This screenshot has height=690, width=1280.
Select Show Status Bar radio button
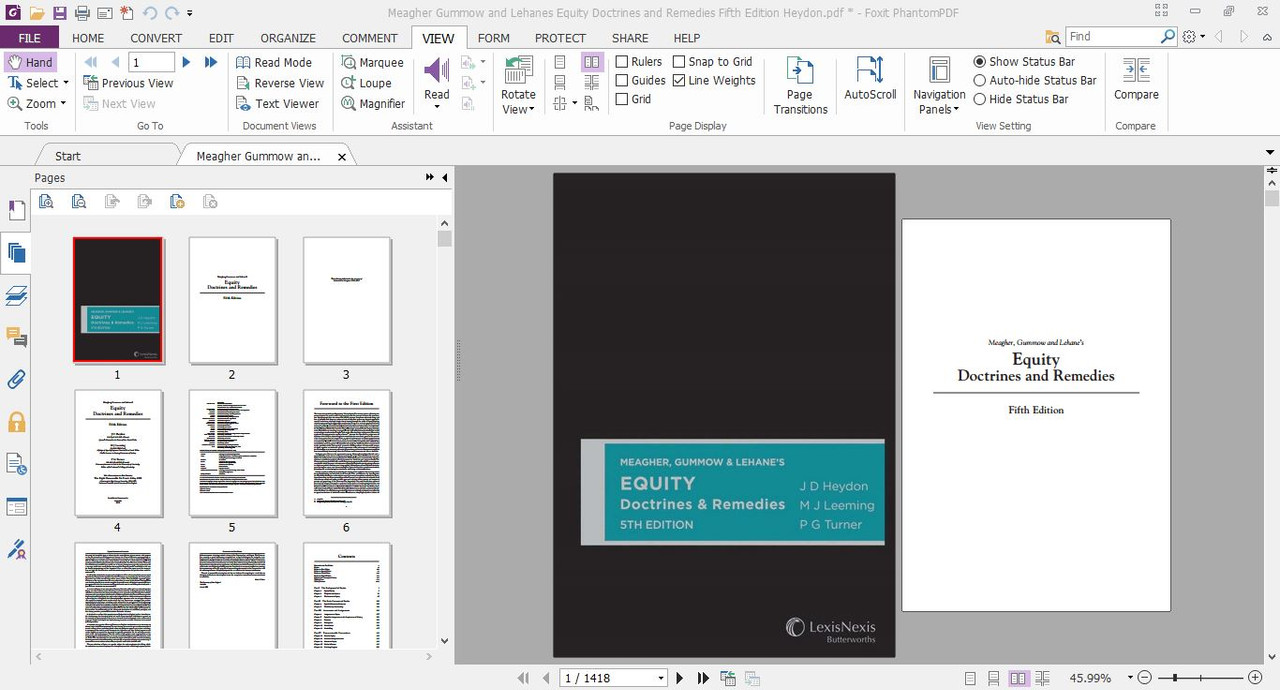980,62
